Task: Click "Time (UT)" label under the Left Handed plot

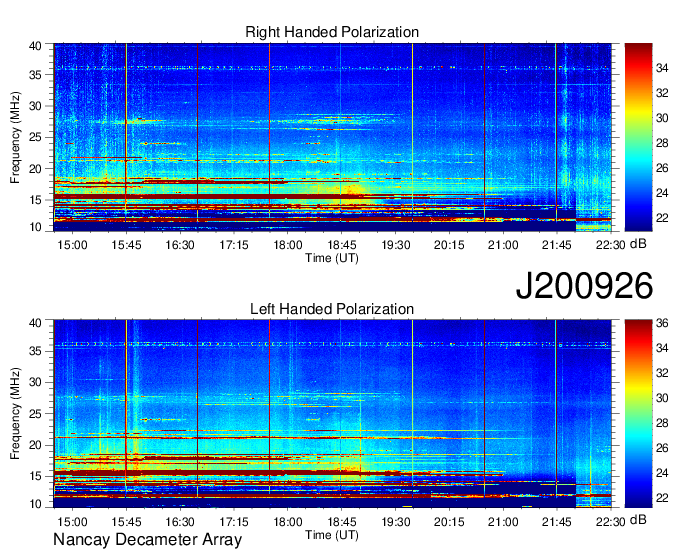Action: 332,535
